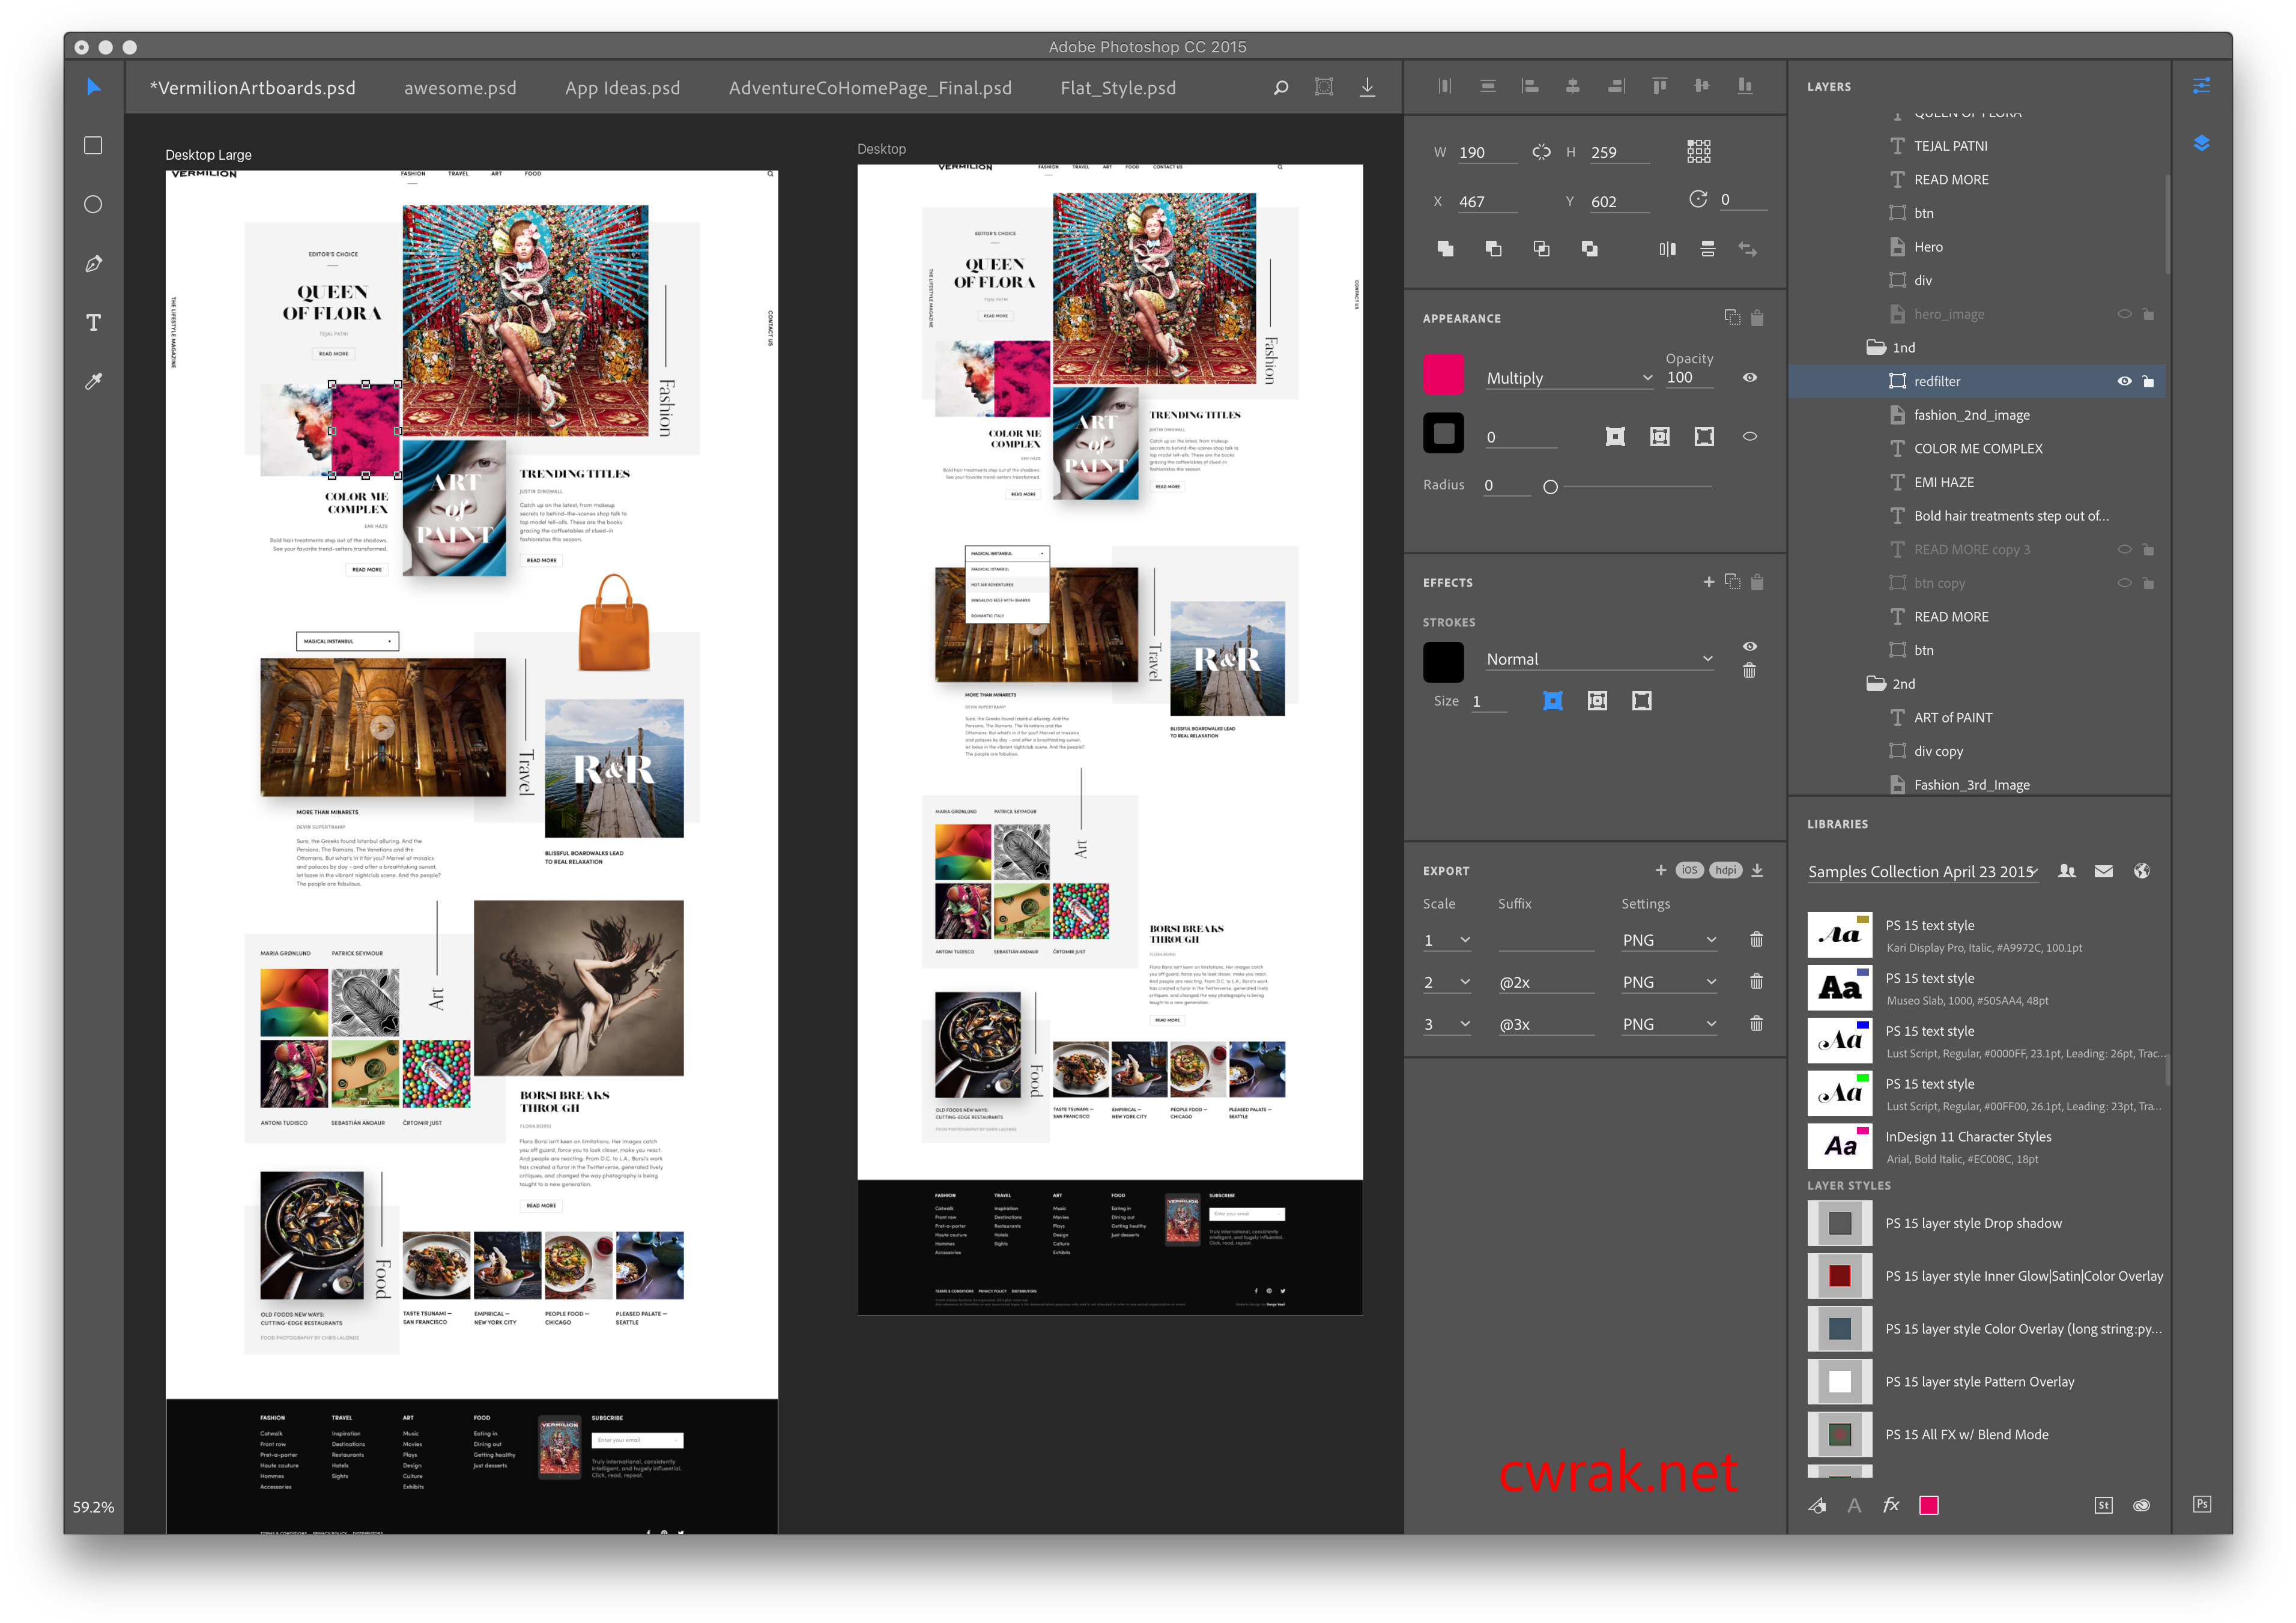This screenshot has width=2296, height=1623.
Task: Click the lock proportions link icon
Action: [x=1541, y=152]
